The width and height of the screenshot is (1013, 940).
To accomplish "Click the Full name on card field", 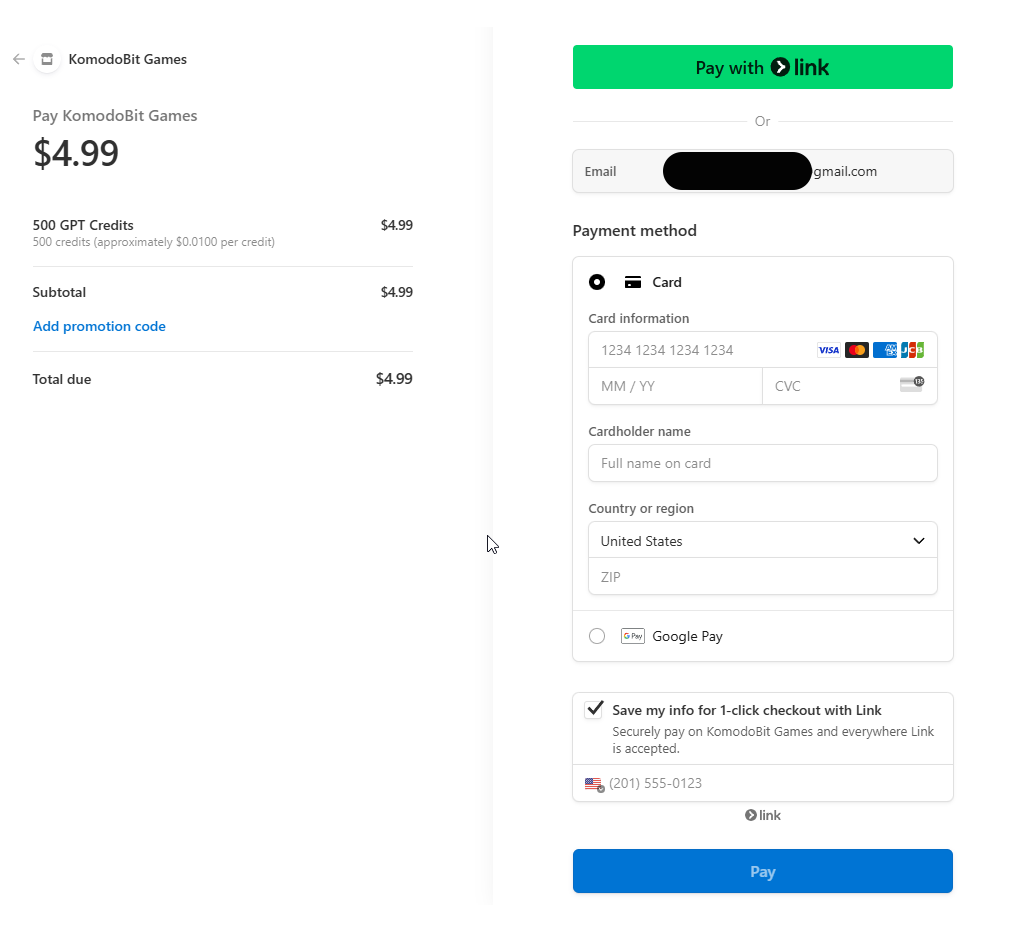I will pos(762,463).
